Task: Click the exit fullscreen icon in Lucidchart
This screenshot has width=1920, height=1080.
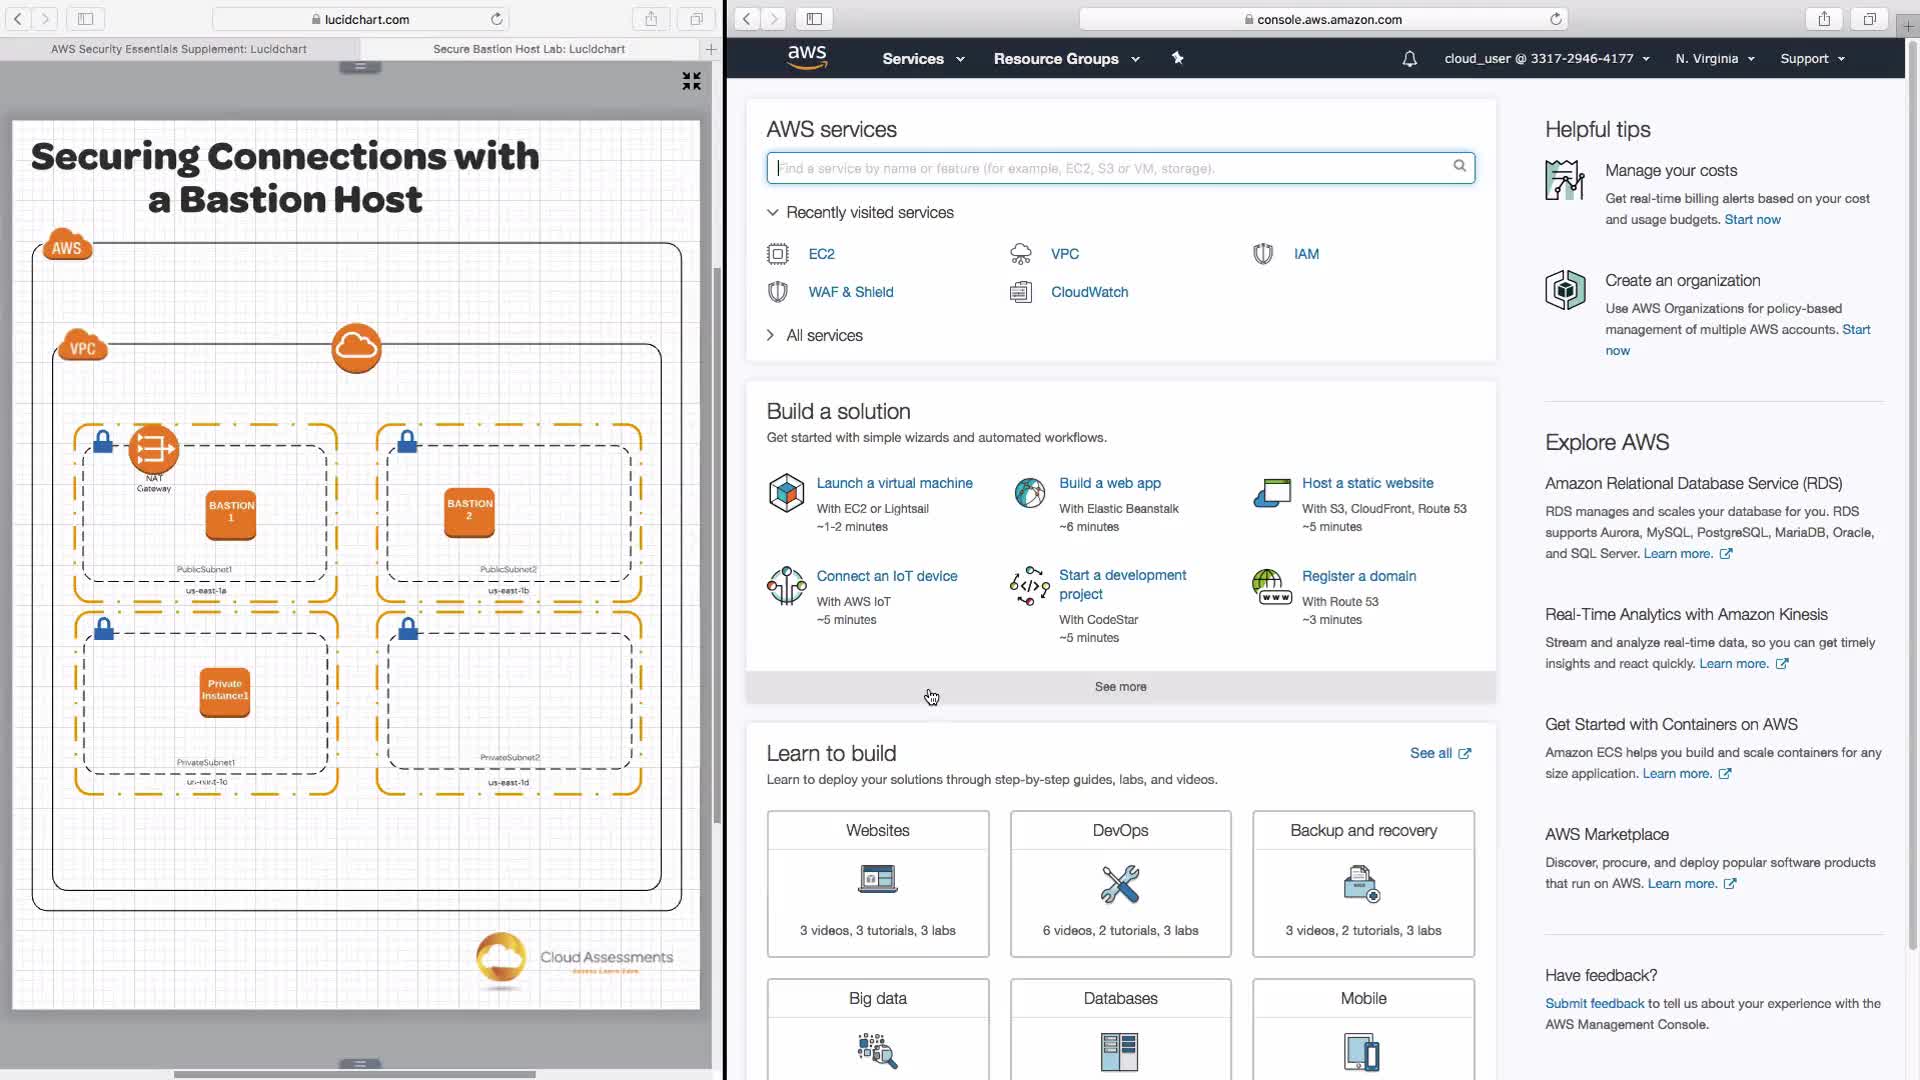Action: pyautogui.click(x=691, y=81)
